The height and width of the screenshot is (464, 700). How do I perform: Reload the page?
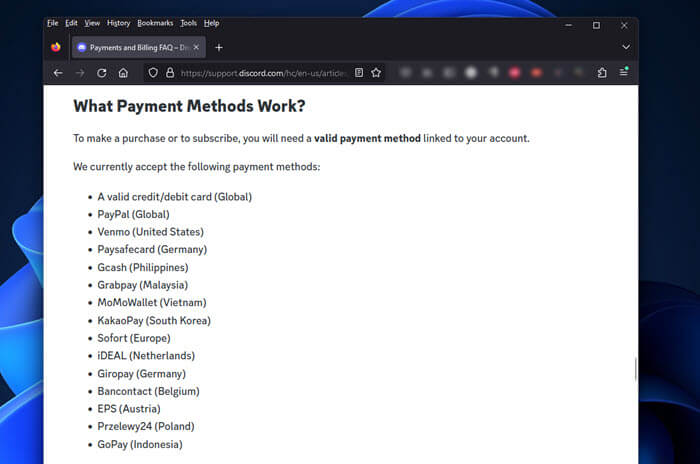tap(102, 73)
